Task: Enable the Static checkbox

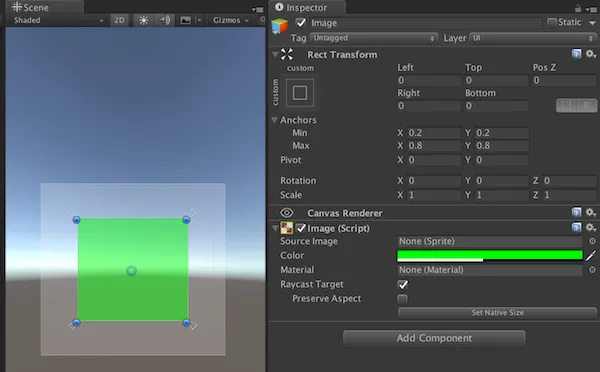Action: point(551,23)
